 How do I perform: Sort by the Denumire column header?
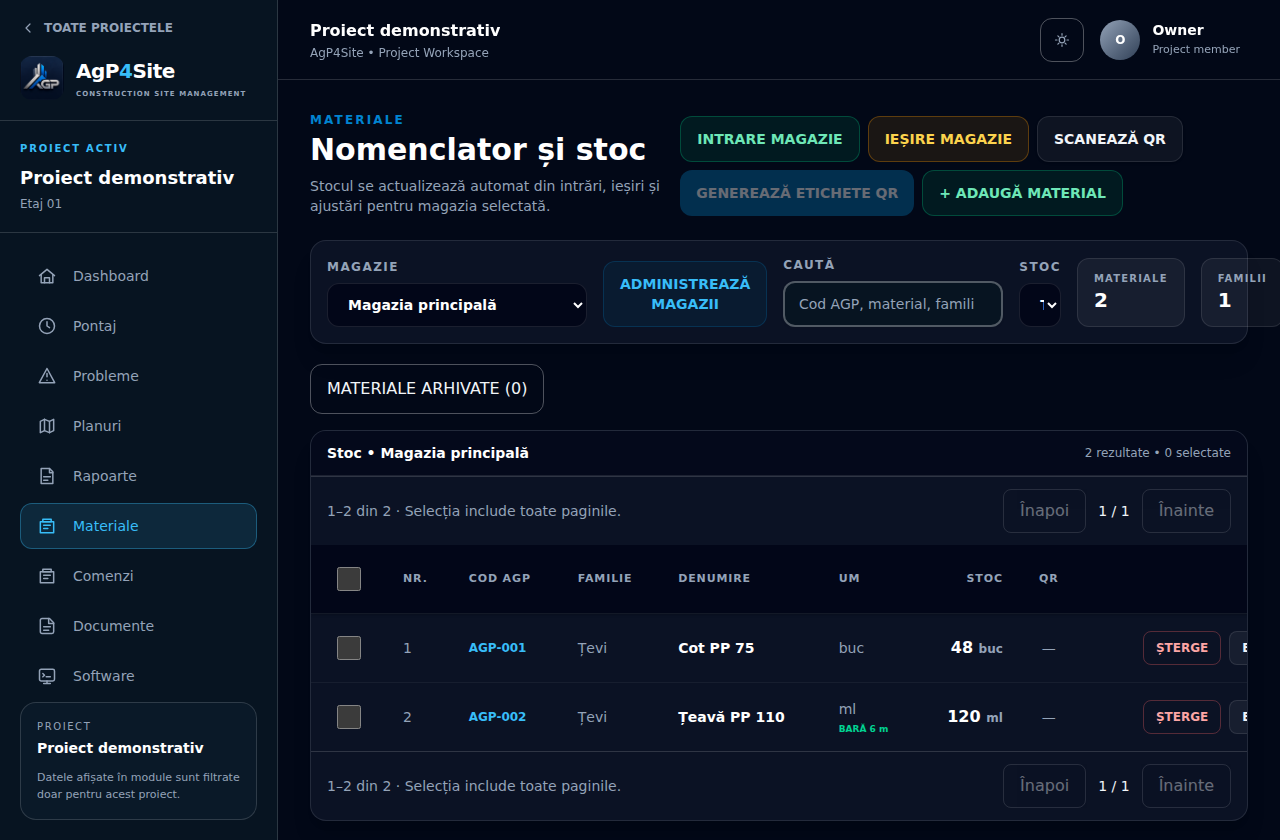(714, 579)
